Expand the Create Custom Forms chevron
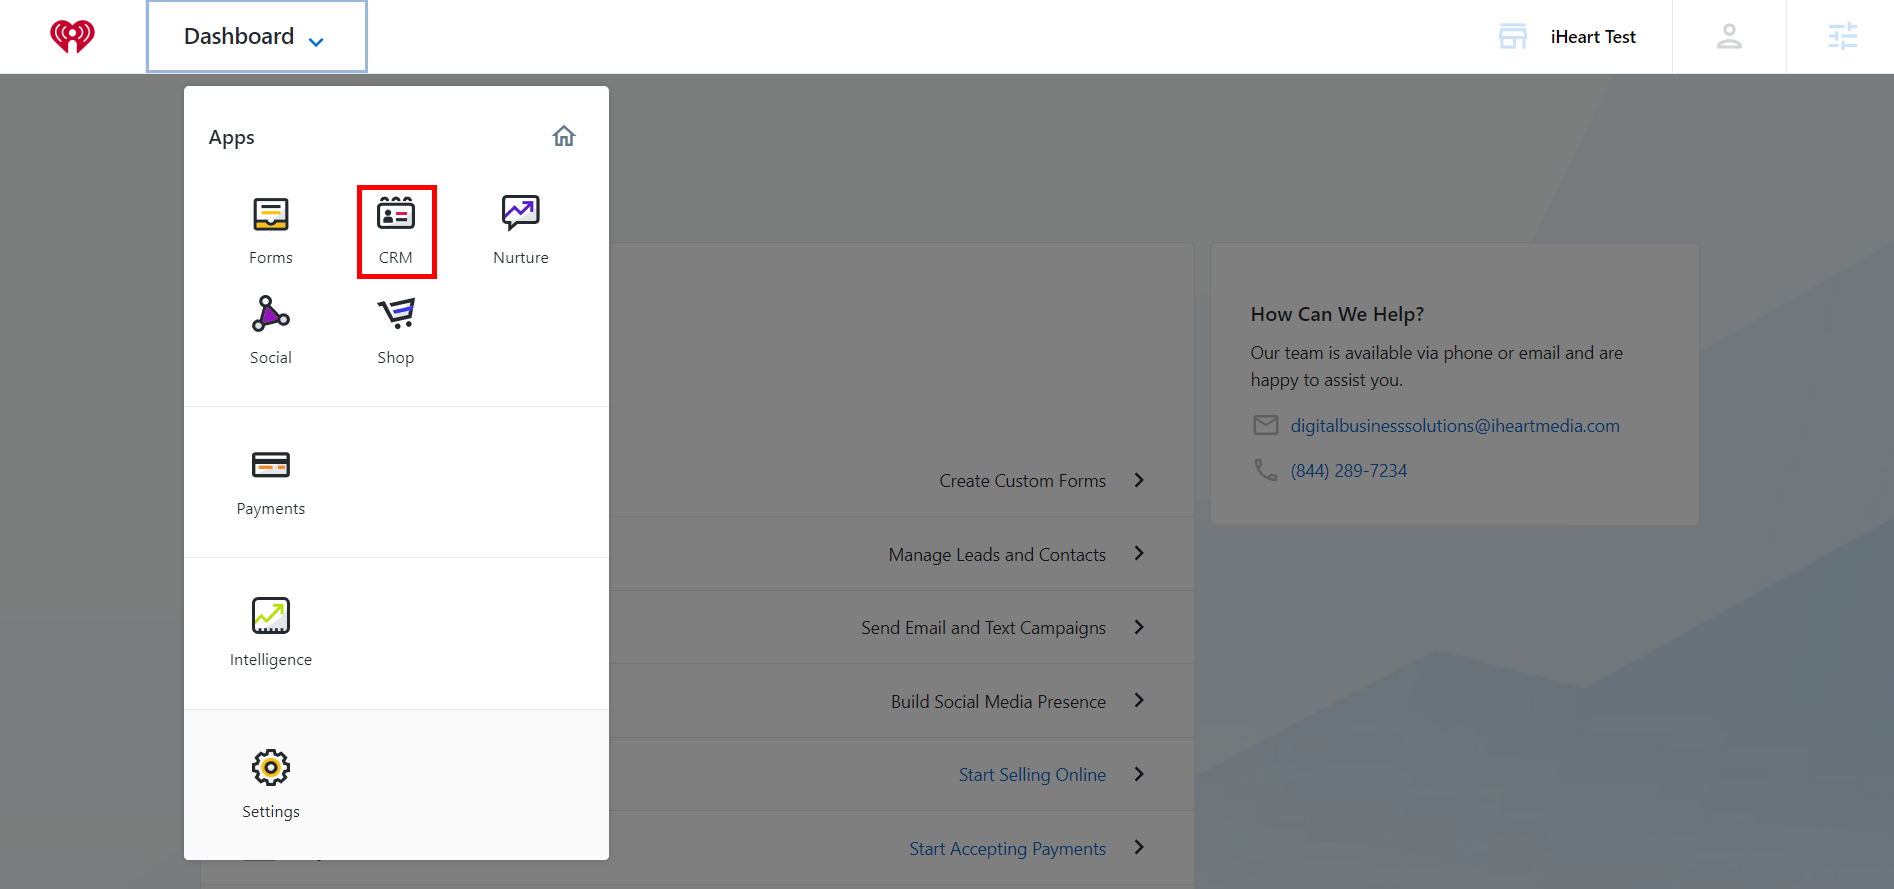 tap(1139, 480)
